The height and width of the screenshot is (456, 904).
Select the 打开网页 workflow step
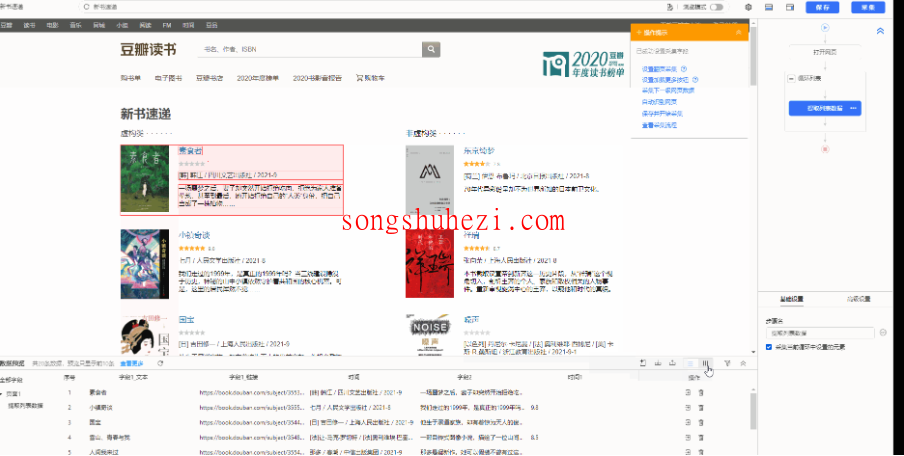[x=825, y=52]
